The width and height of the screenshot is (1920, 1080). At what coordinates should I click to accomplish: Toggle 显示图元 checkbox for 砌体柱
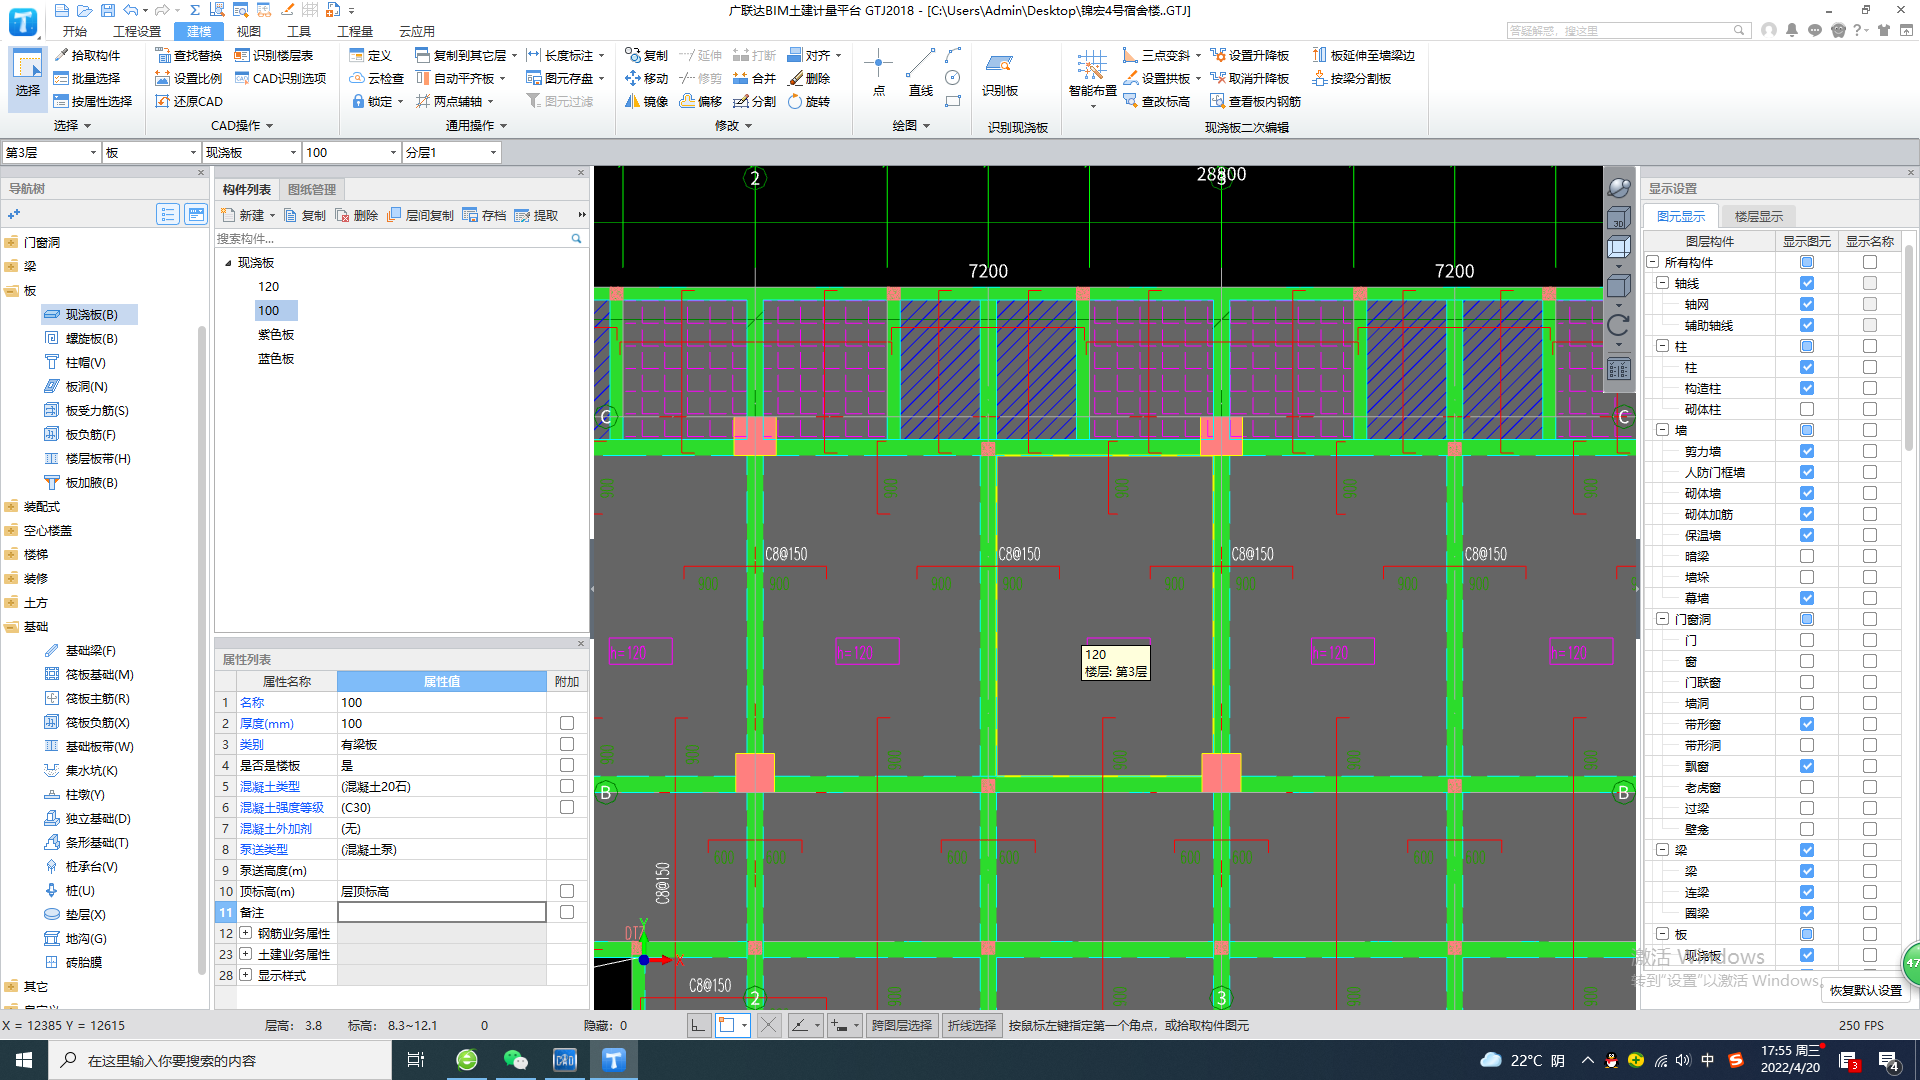tap(1806, 409)
